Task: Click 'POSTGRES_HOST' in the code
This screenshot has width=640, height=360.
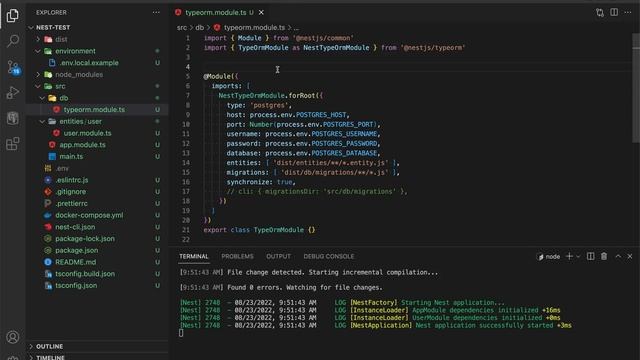Action: pyautogui.click(x=321, y=115)
